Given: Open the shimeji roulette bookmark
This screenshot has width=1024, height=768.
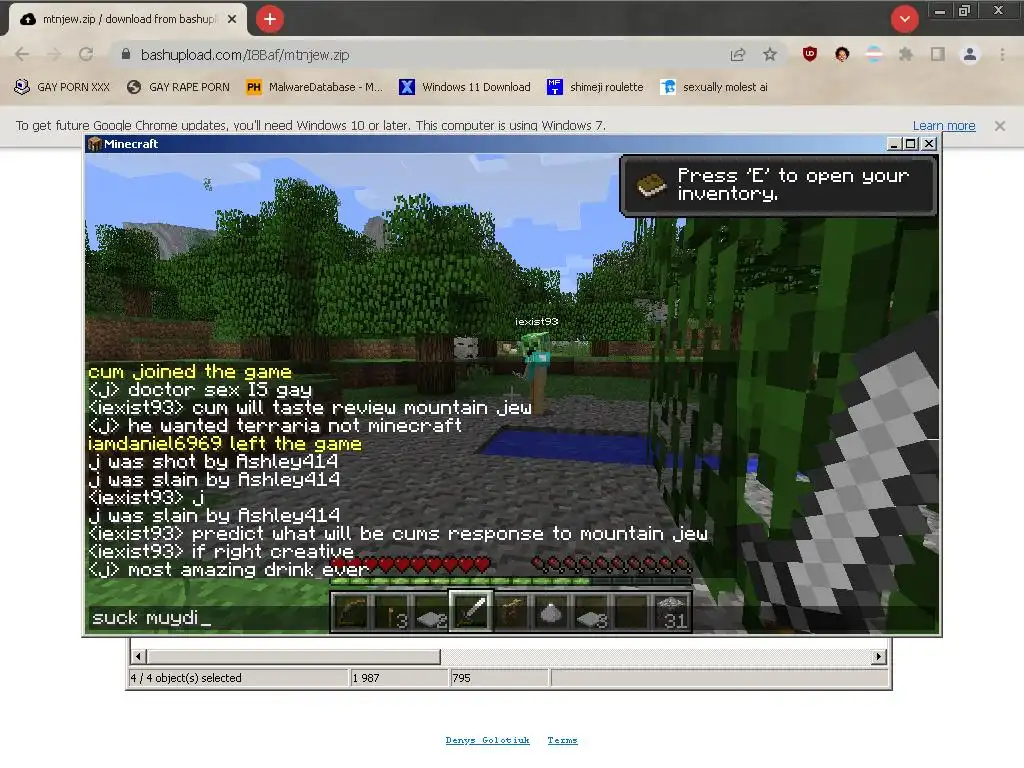Looking at the screenshot, I should click(x=595, y=87).
